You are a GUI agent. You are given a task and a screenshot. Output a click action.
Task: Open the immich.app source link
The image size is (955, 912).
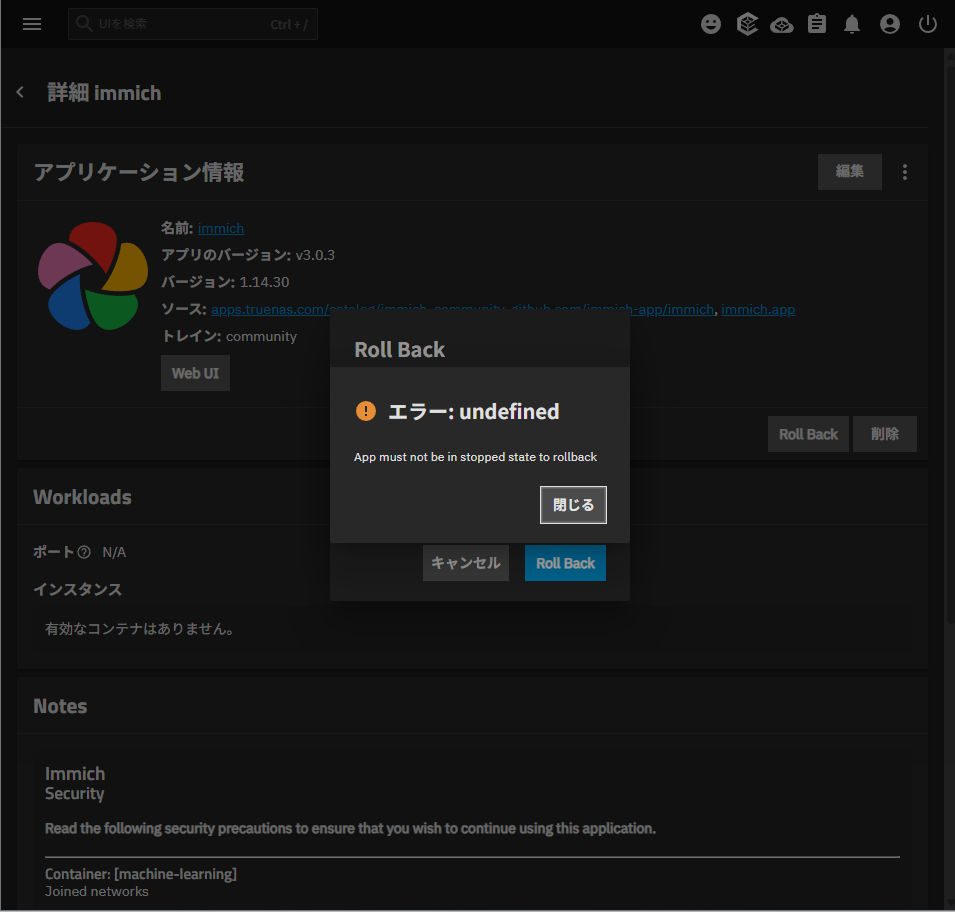click(758, 309)
